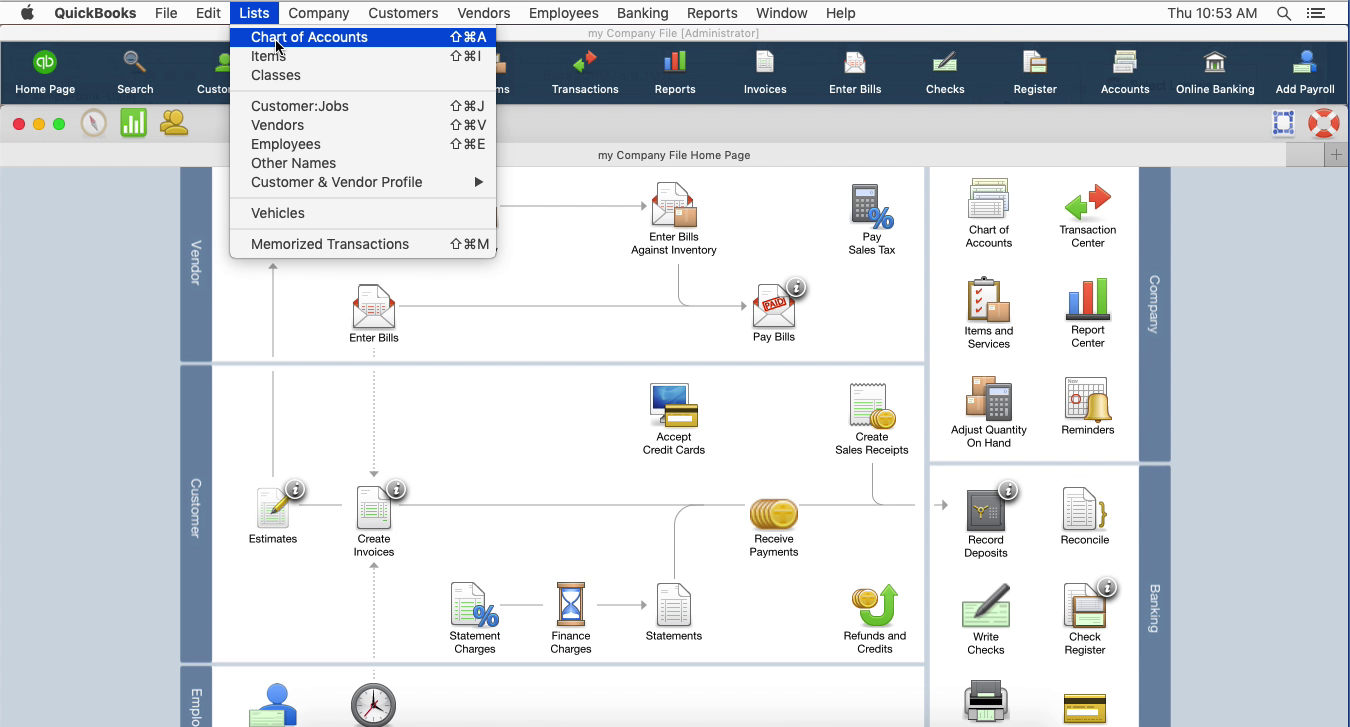Open Enter Bills Against Inventory

(673, 219)
